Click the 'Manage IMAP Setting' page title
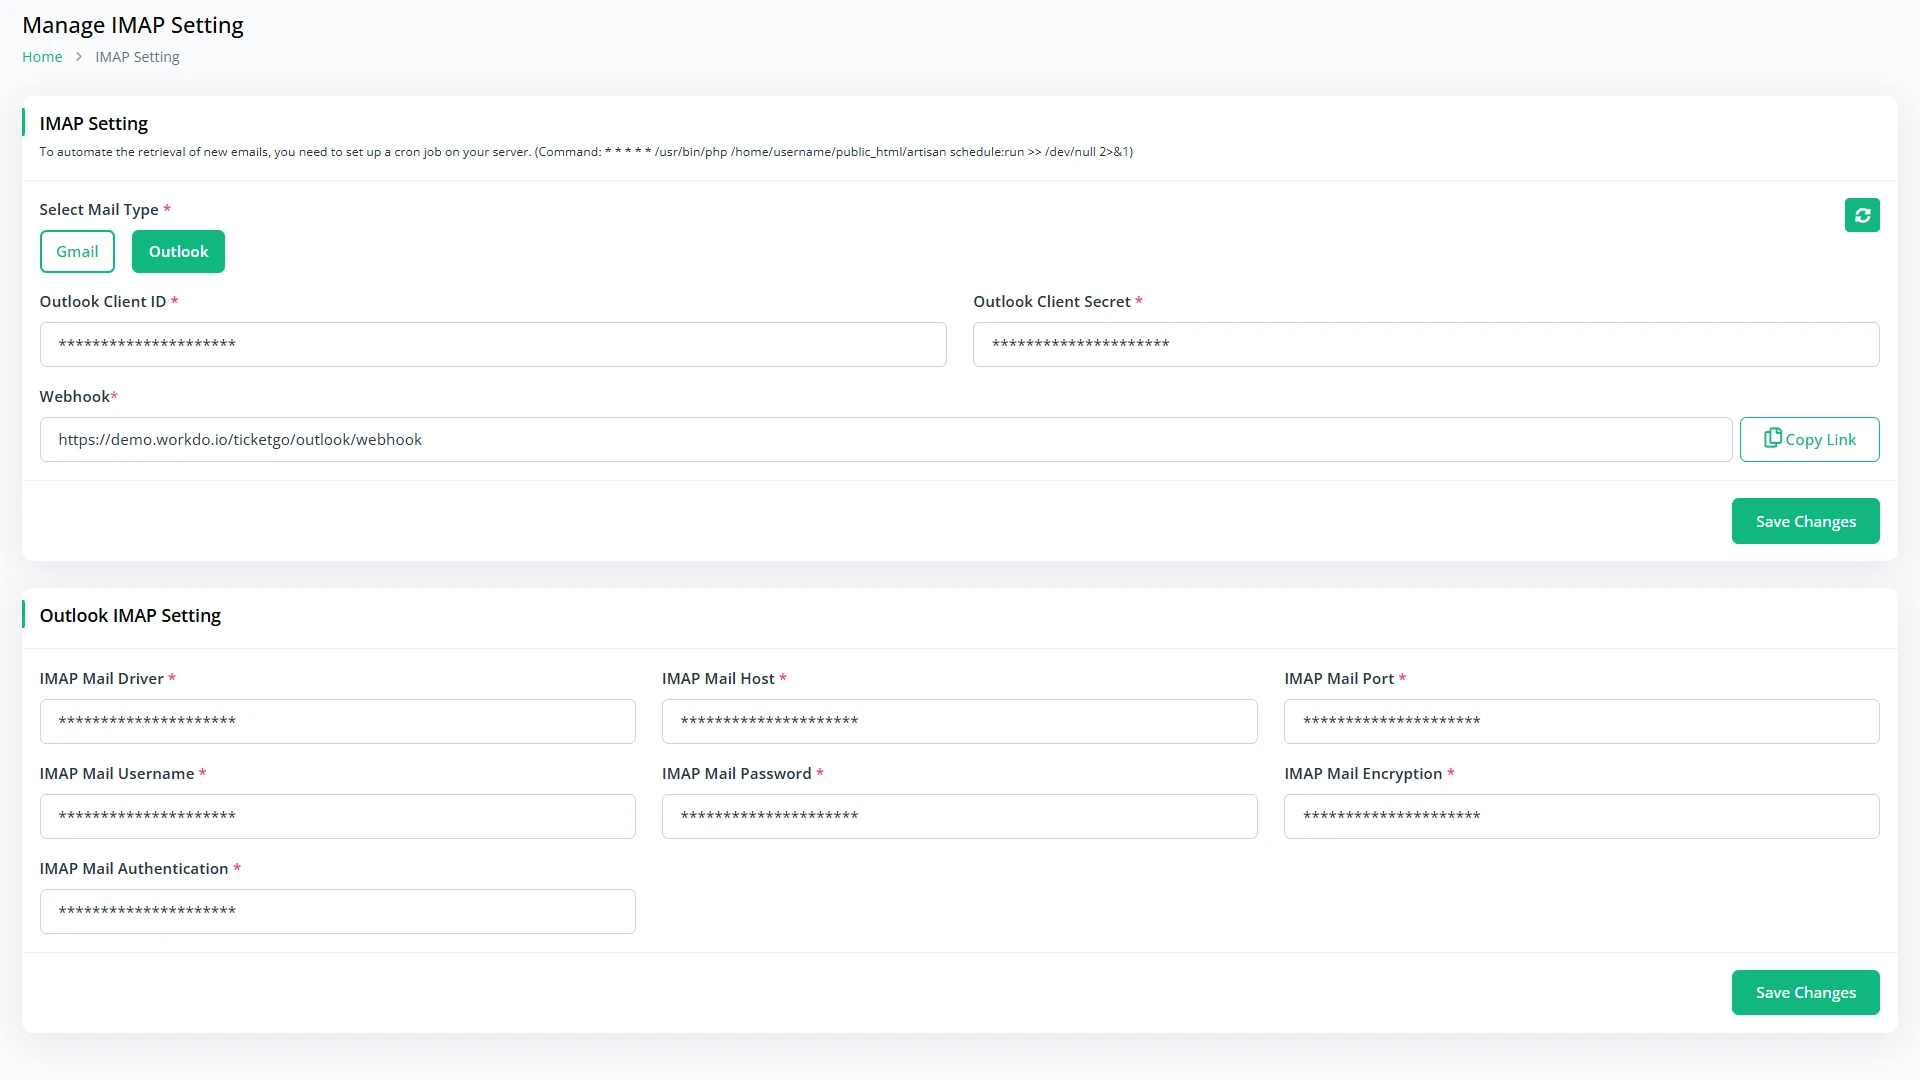Image resolution: width=1920 pixels, height=1080 pixels. click(133, 25)
